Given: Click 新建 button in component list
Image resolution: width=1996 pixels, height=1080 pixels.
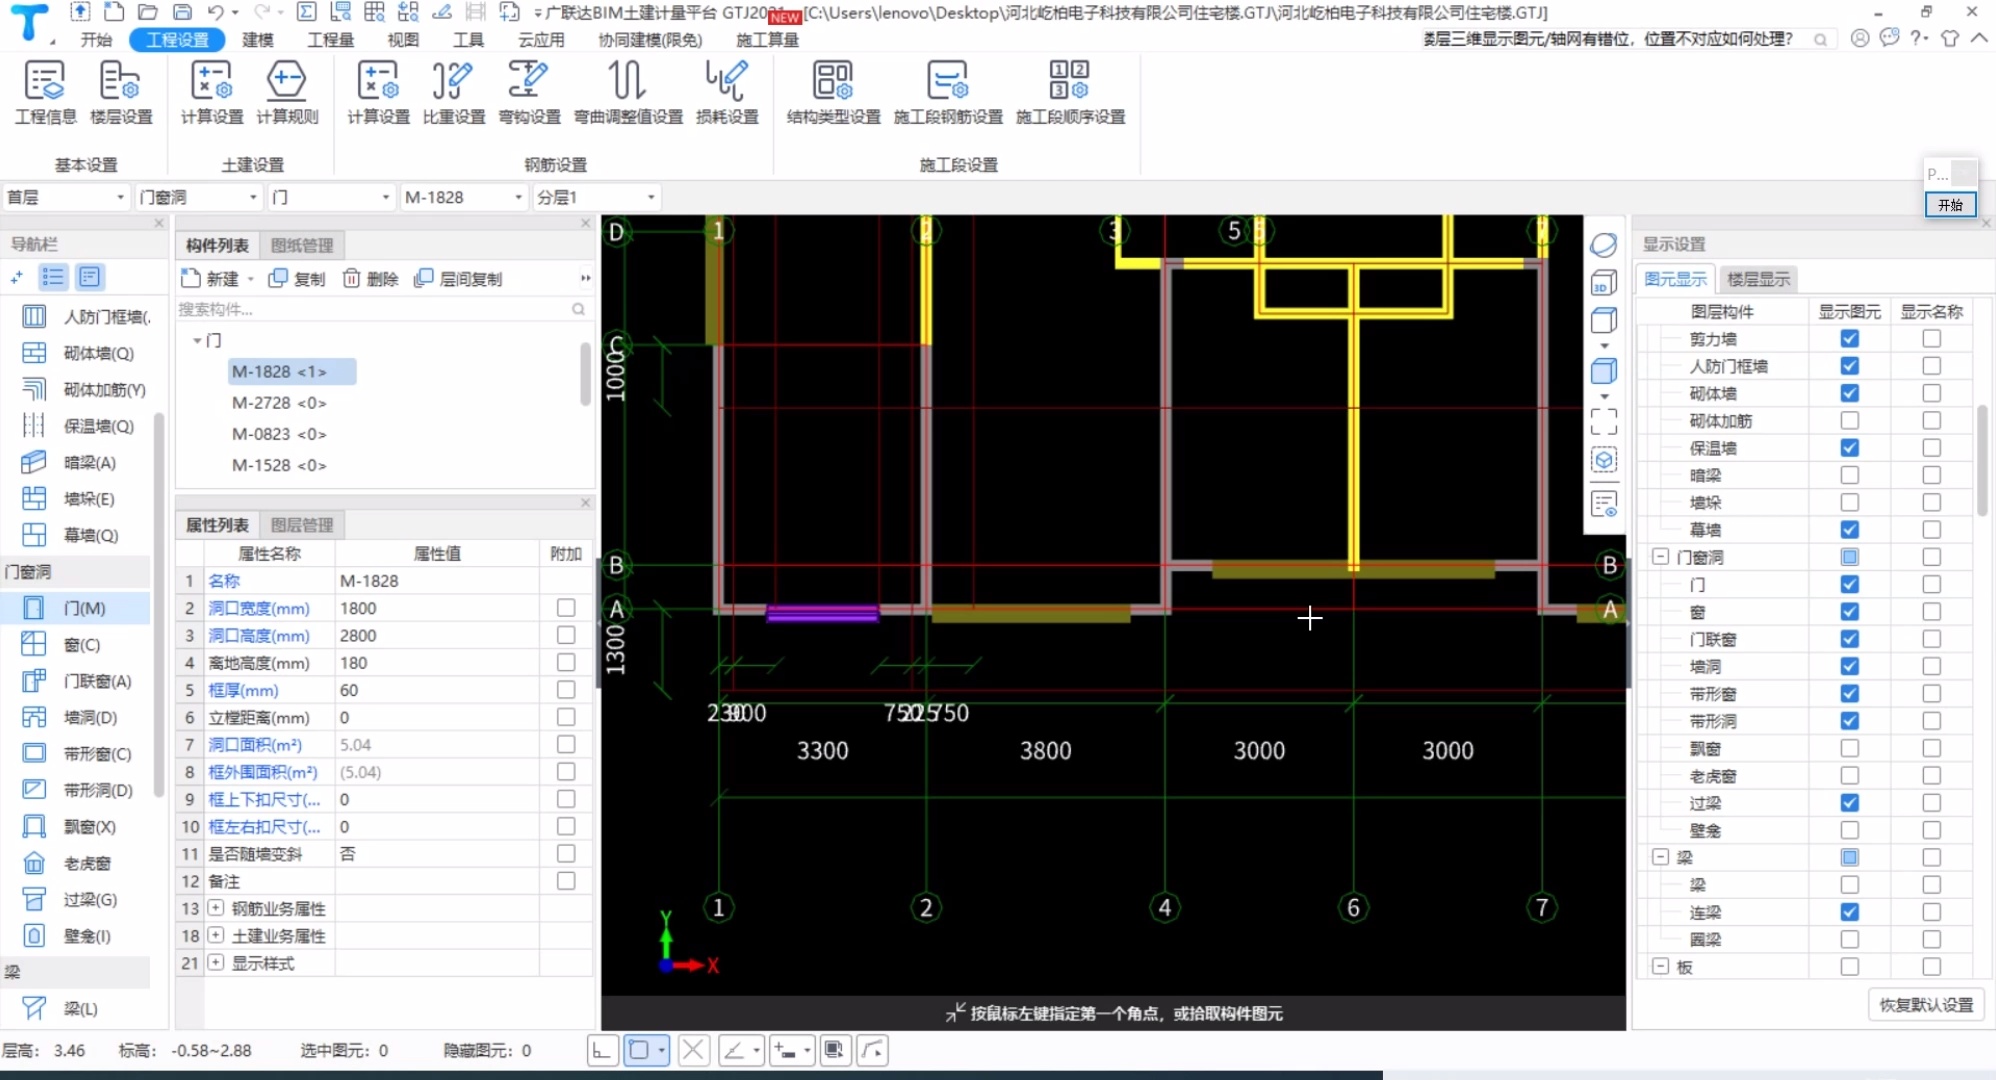Looking at the screenshot, I should click(x=212, y=278).
